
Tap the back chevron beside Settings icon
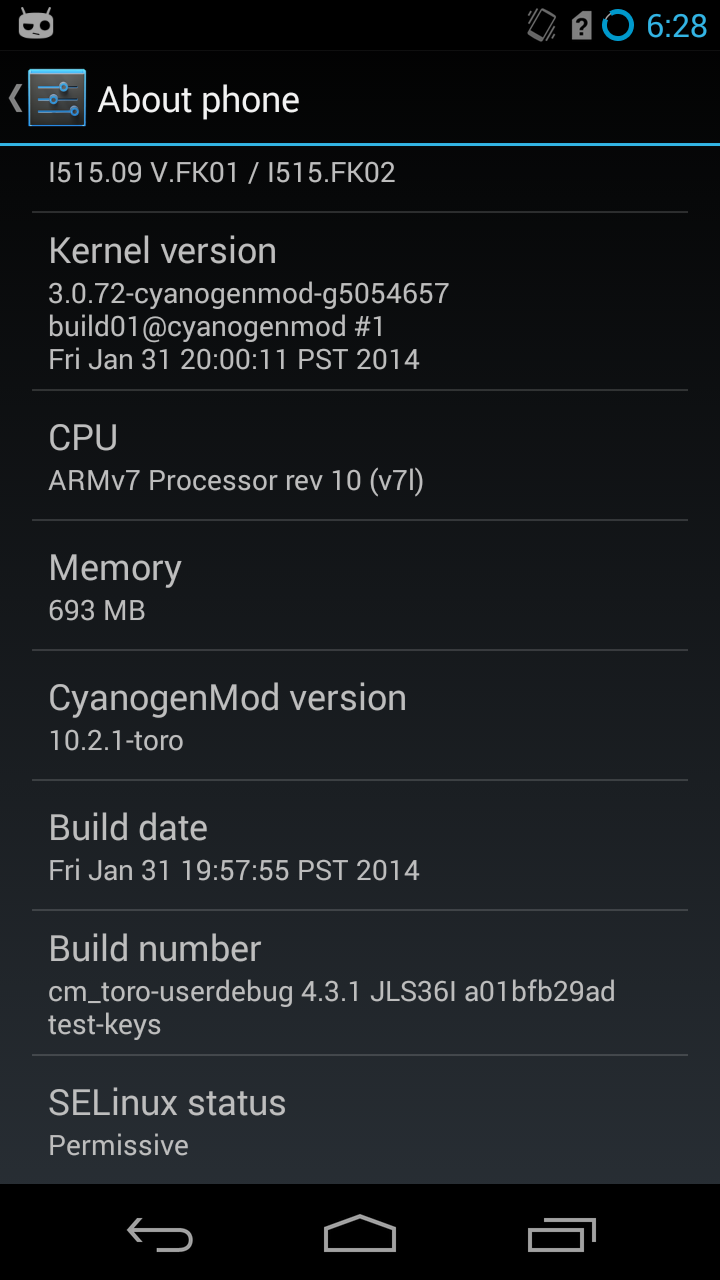(15, 98)
